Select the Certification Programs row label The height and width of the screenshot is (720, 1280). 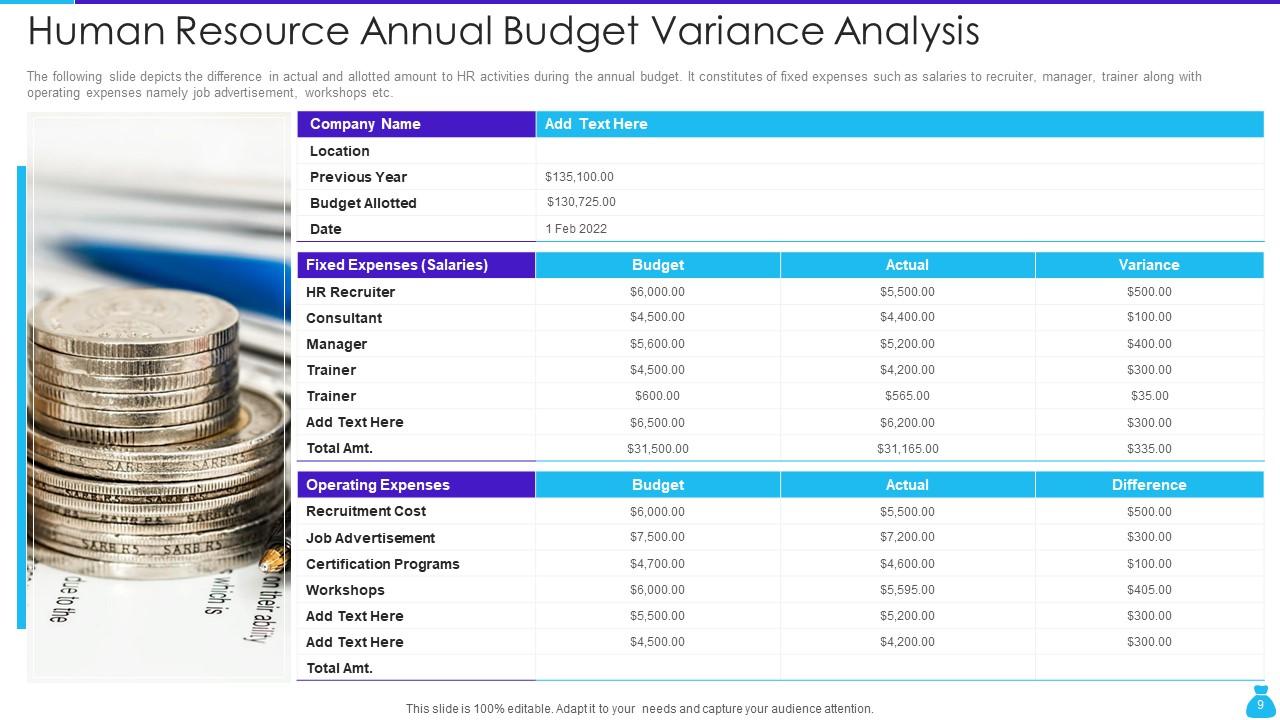click(x=383, y=564)
